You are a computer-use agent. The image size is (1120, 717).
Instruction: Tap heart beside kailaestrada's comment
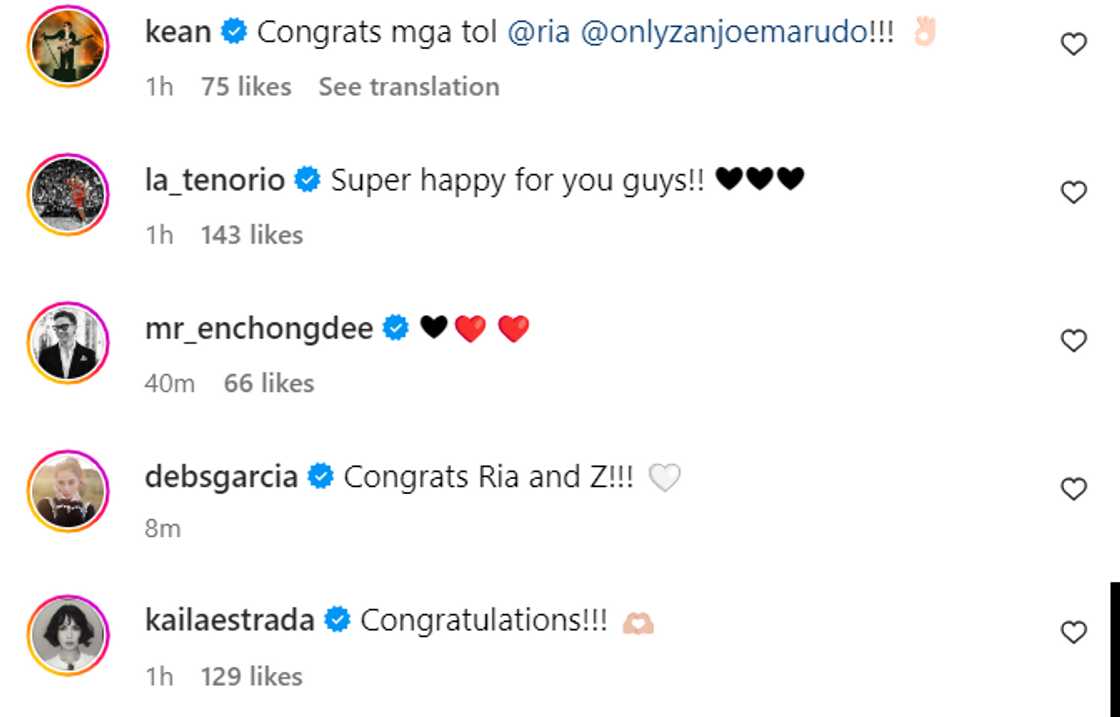[1073, 633]
